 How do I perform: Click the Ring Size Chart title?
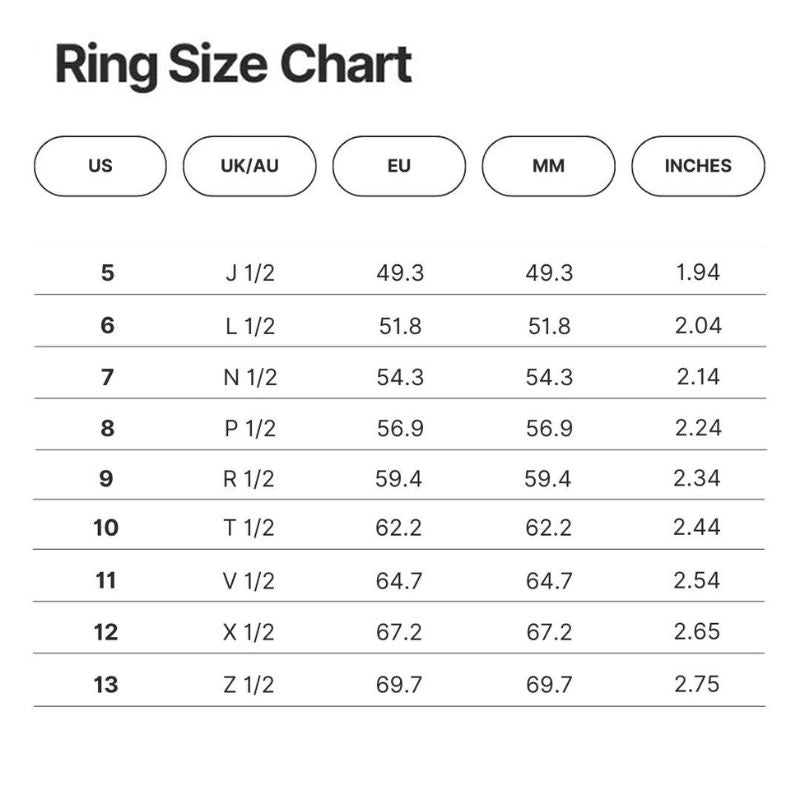[x=233, y=65]
